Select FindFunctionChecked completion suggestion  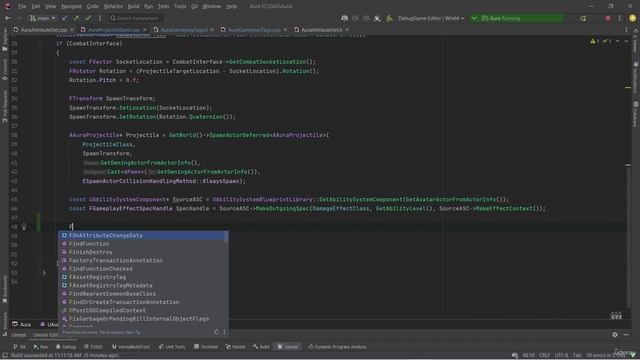point(141,269)
